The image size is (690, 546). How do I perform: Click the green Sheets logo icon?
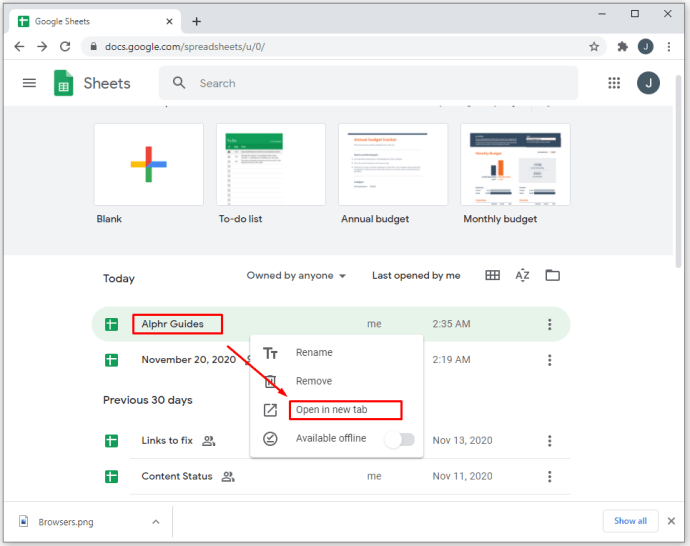[x=63, y=83]
